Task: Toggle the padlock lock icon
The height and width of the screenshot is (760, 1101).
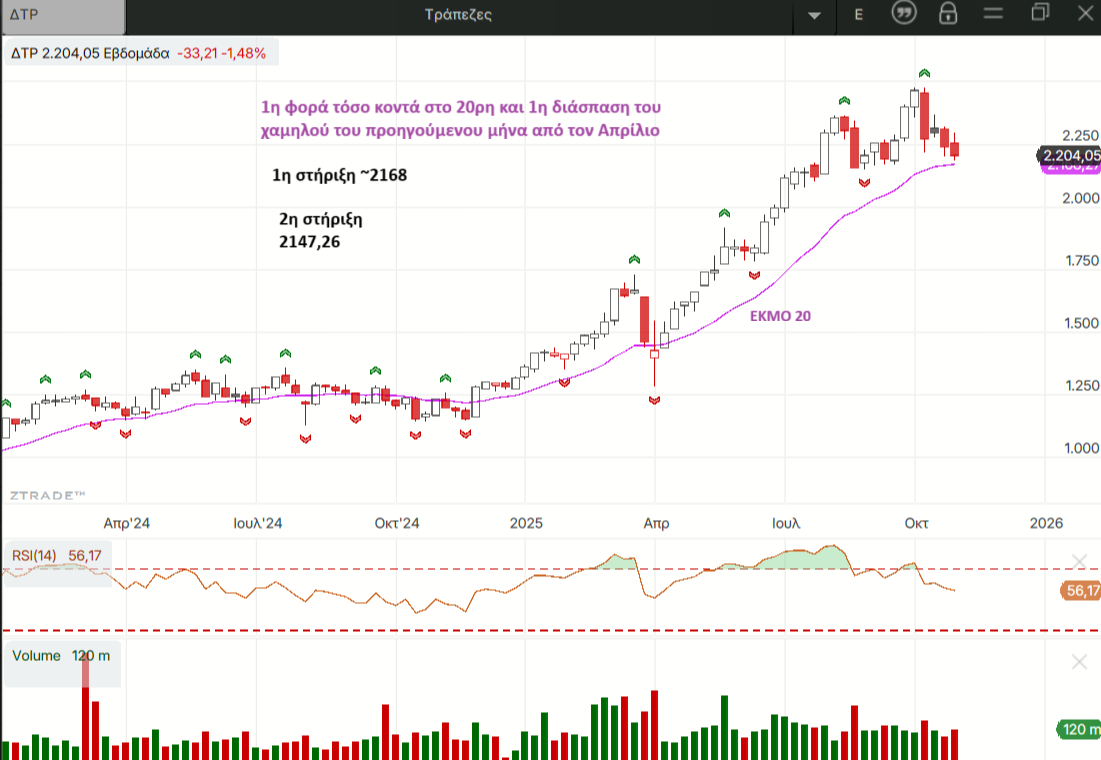Action: tap(948, 14)
